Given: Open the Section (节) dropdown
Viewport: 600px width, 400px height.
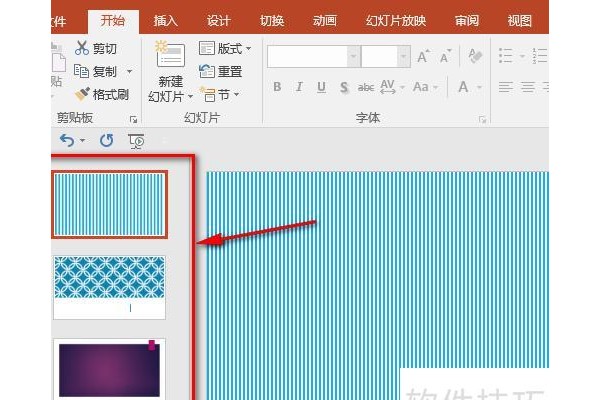Looking at the screenshot, I should click(220, 95).
